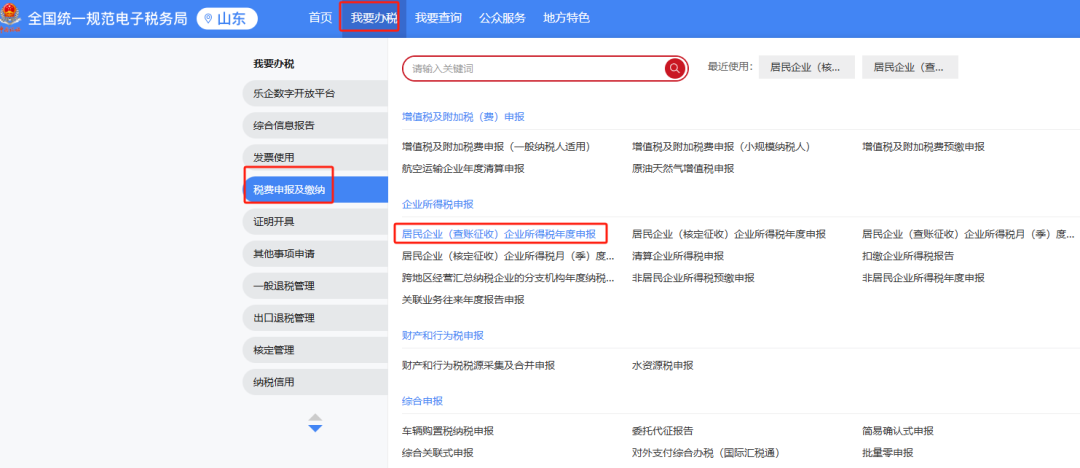Open 综合关联式申报
The image size is (1080, 468).
438,453
